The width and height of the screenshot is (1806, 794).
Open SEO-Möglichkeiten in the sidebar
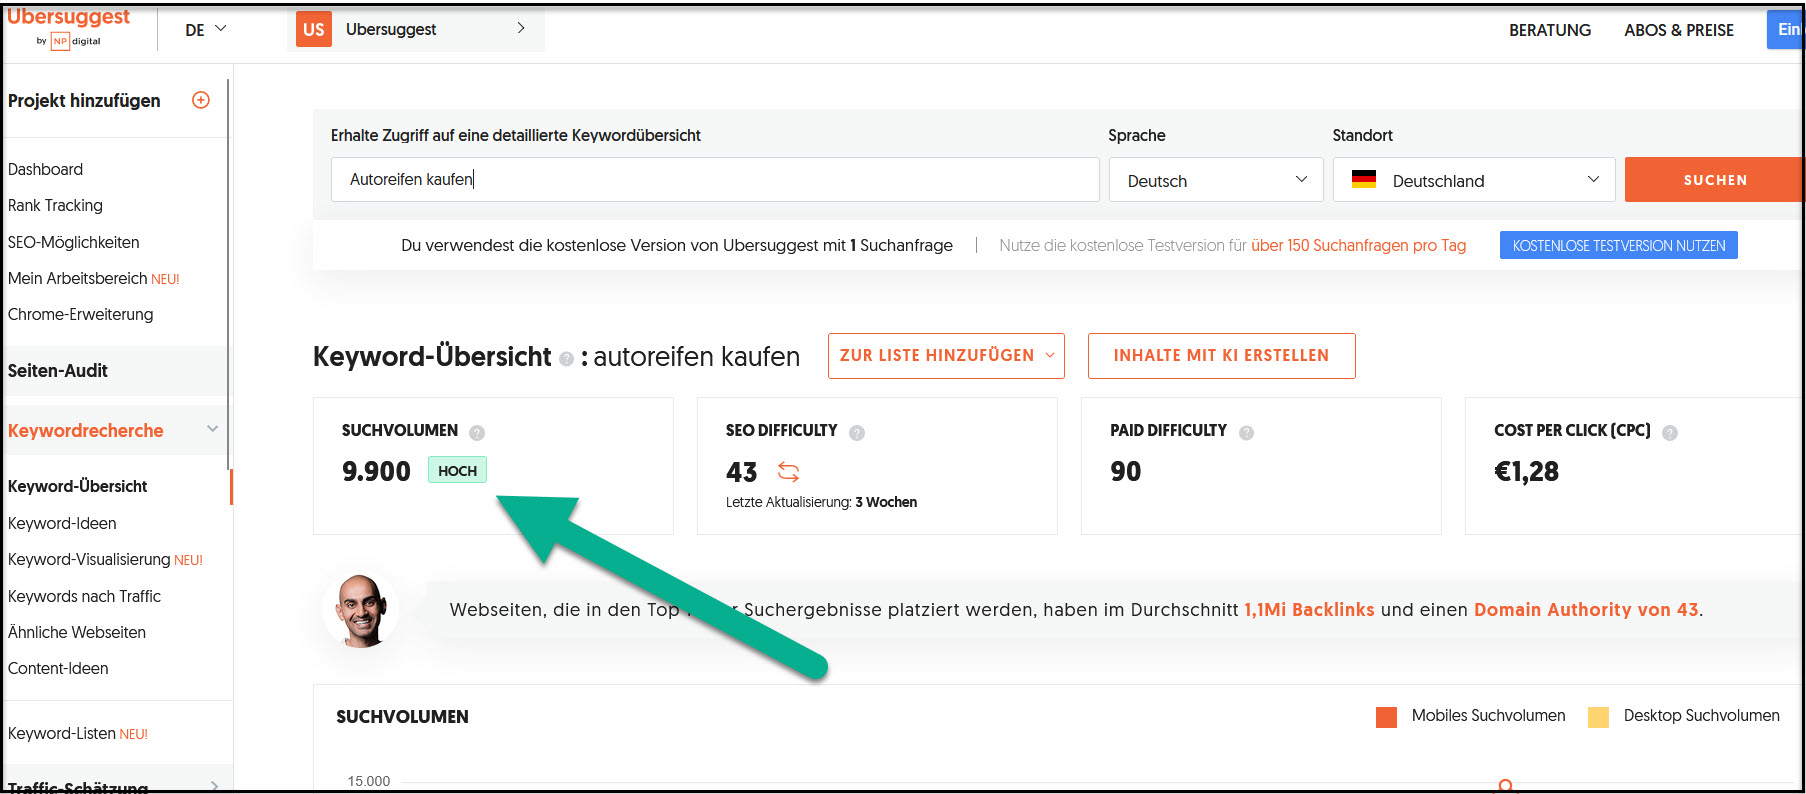point(74,242)
